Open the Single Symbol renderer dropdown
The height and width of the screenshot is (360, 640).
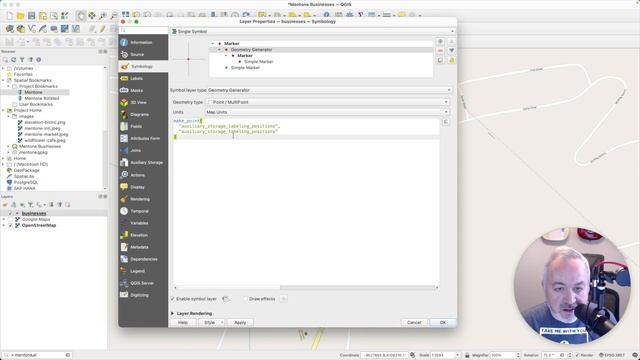pyautogui.click(x=313, y=31)
